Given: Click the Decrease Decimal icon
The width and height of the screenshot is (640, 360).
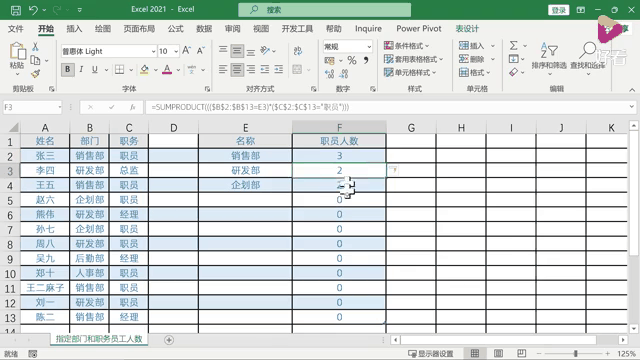Looking at the screenshot, I should pyautogui.click(x=344, y=74).
